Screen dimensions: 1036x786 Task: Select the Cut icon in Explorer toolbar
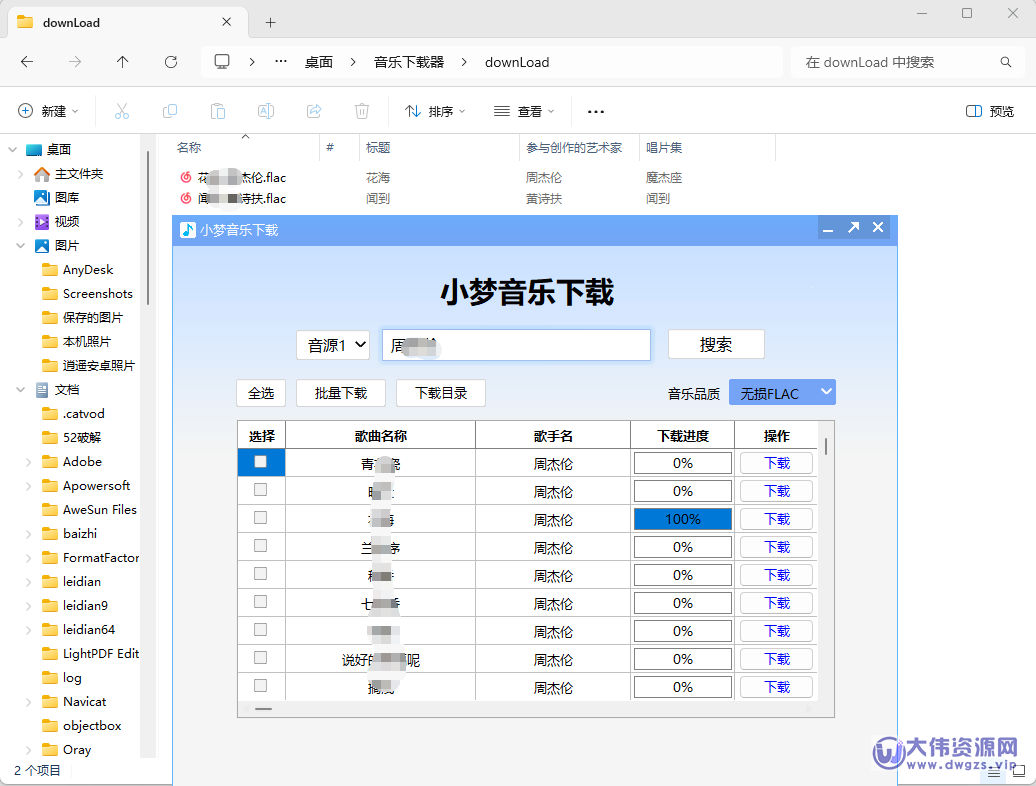122,111
